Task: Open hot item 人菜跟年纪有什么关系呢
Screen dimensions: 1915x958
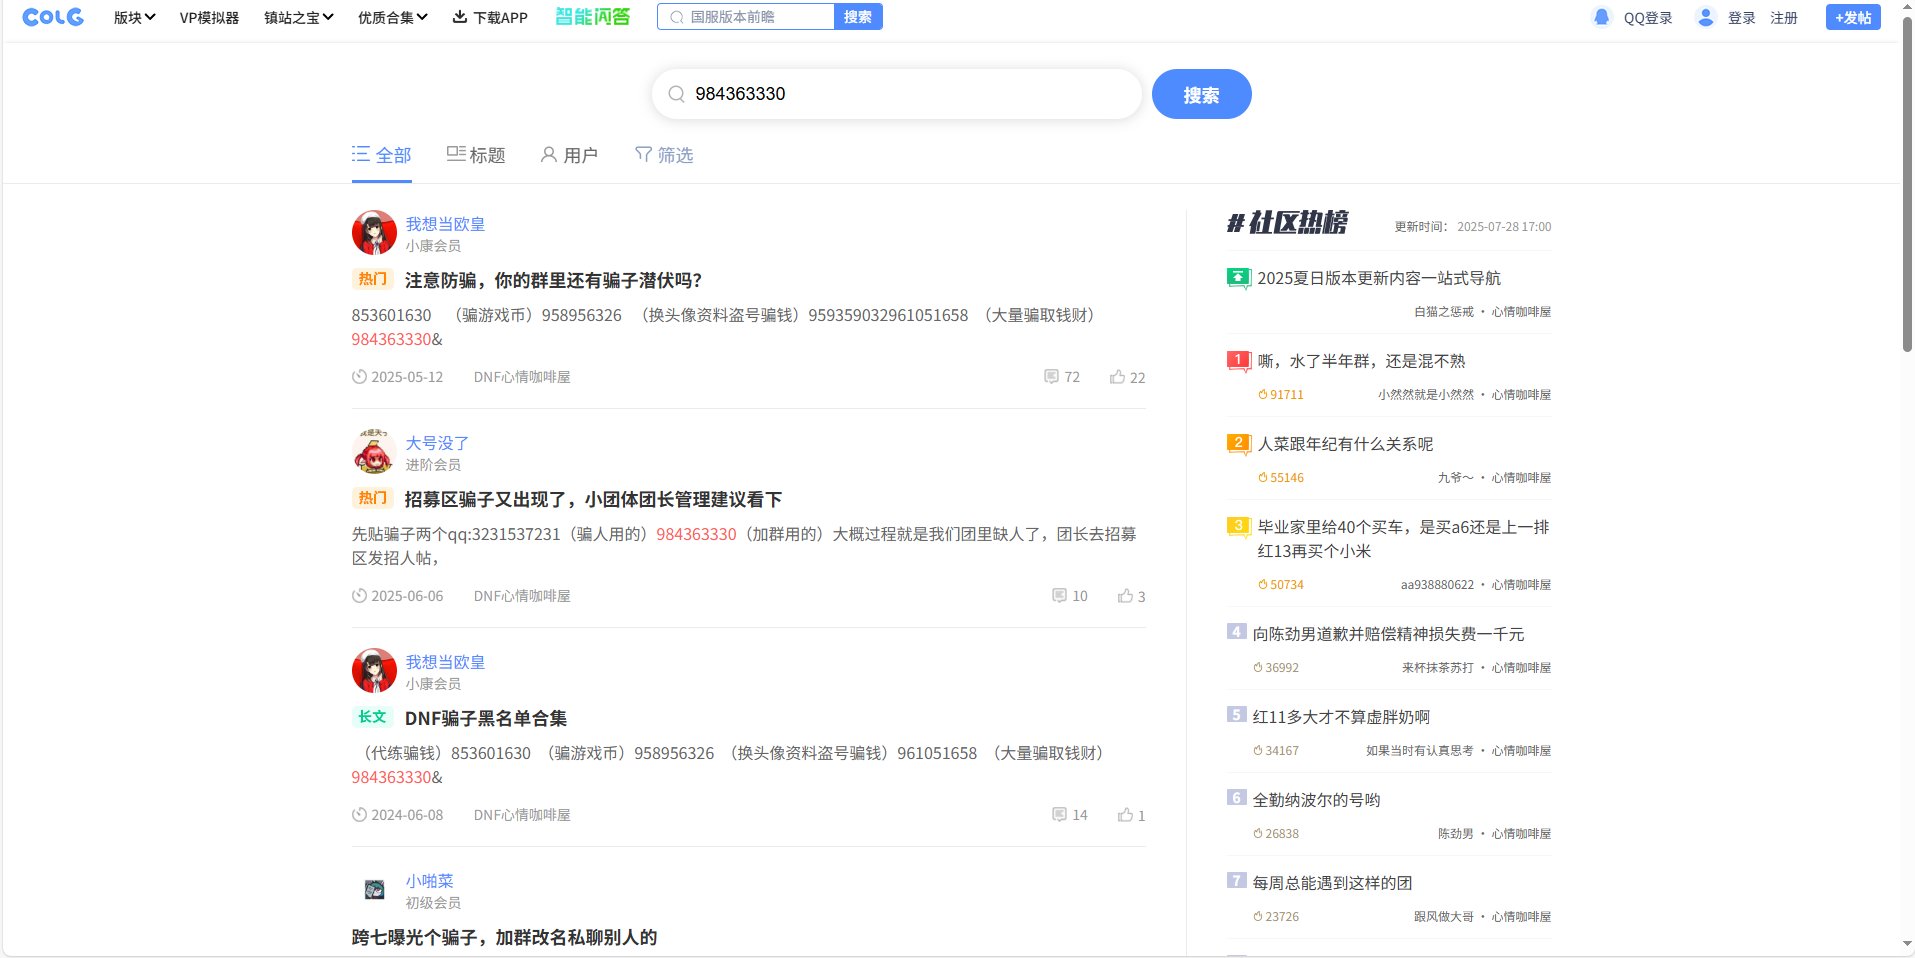Action: [1345, 444]
